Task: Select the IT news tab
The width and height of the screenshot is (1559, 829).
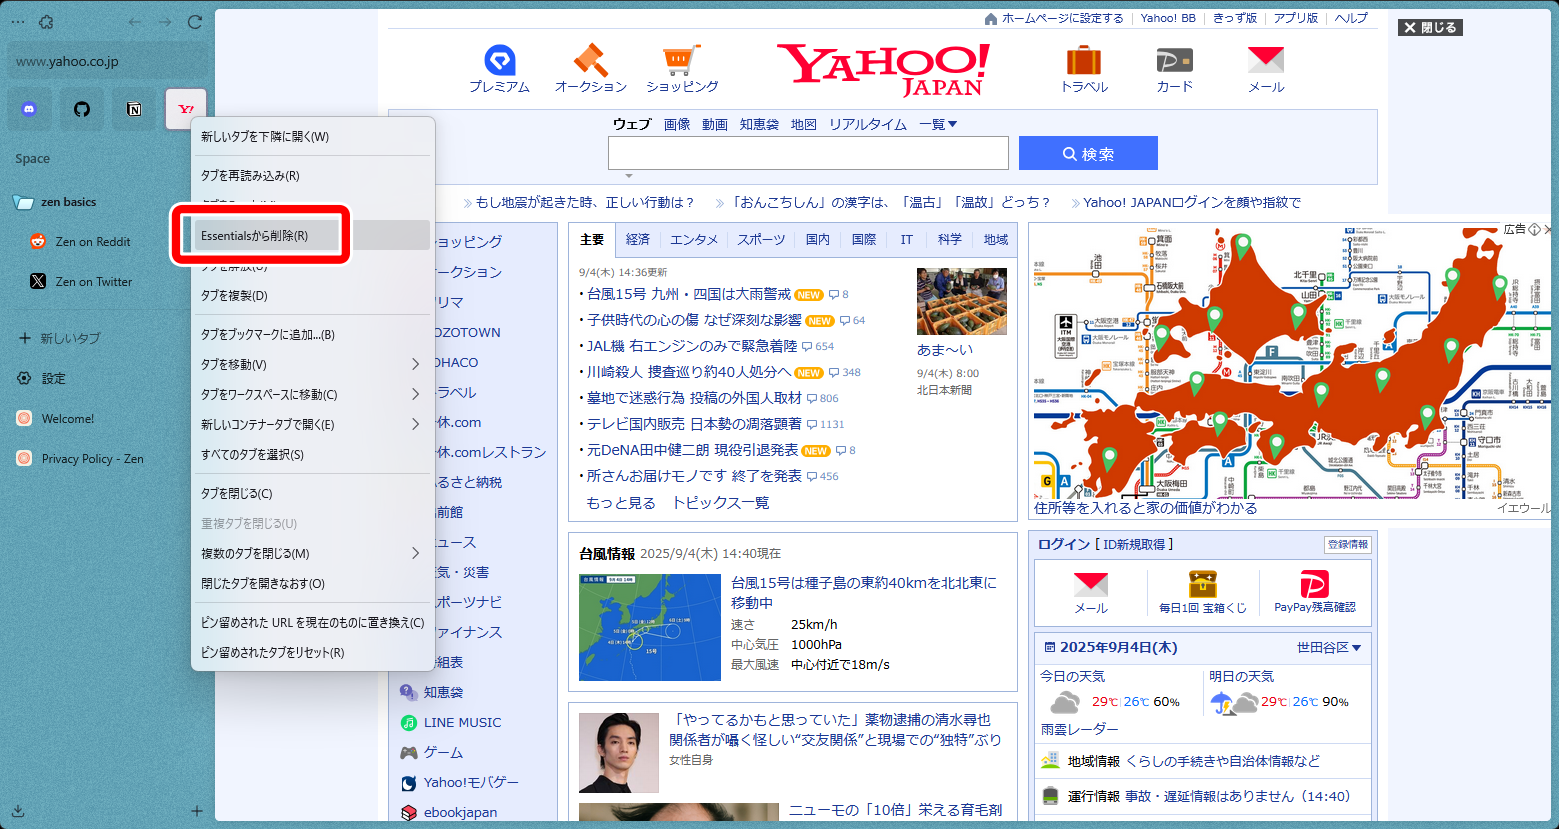Action: (906, 240)
